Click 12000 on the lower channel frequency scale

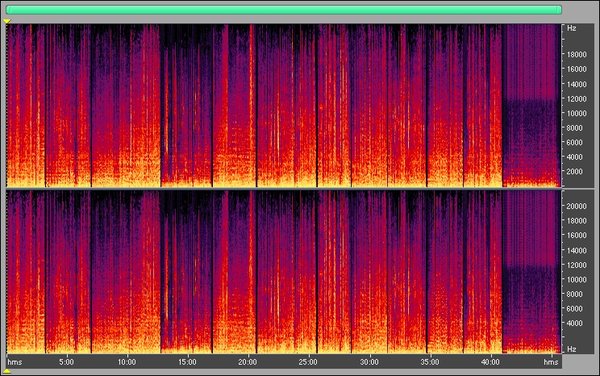pyautogui.click(x=577, y=265)
